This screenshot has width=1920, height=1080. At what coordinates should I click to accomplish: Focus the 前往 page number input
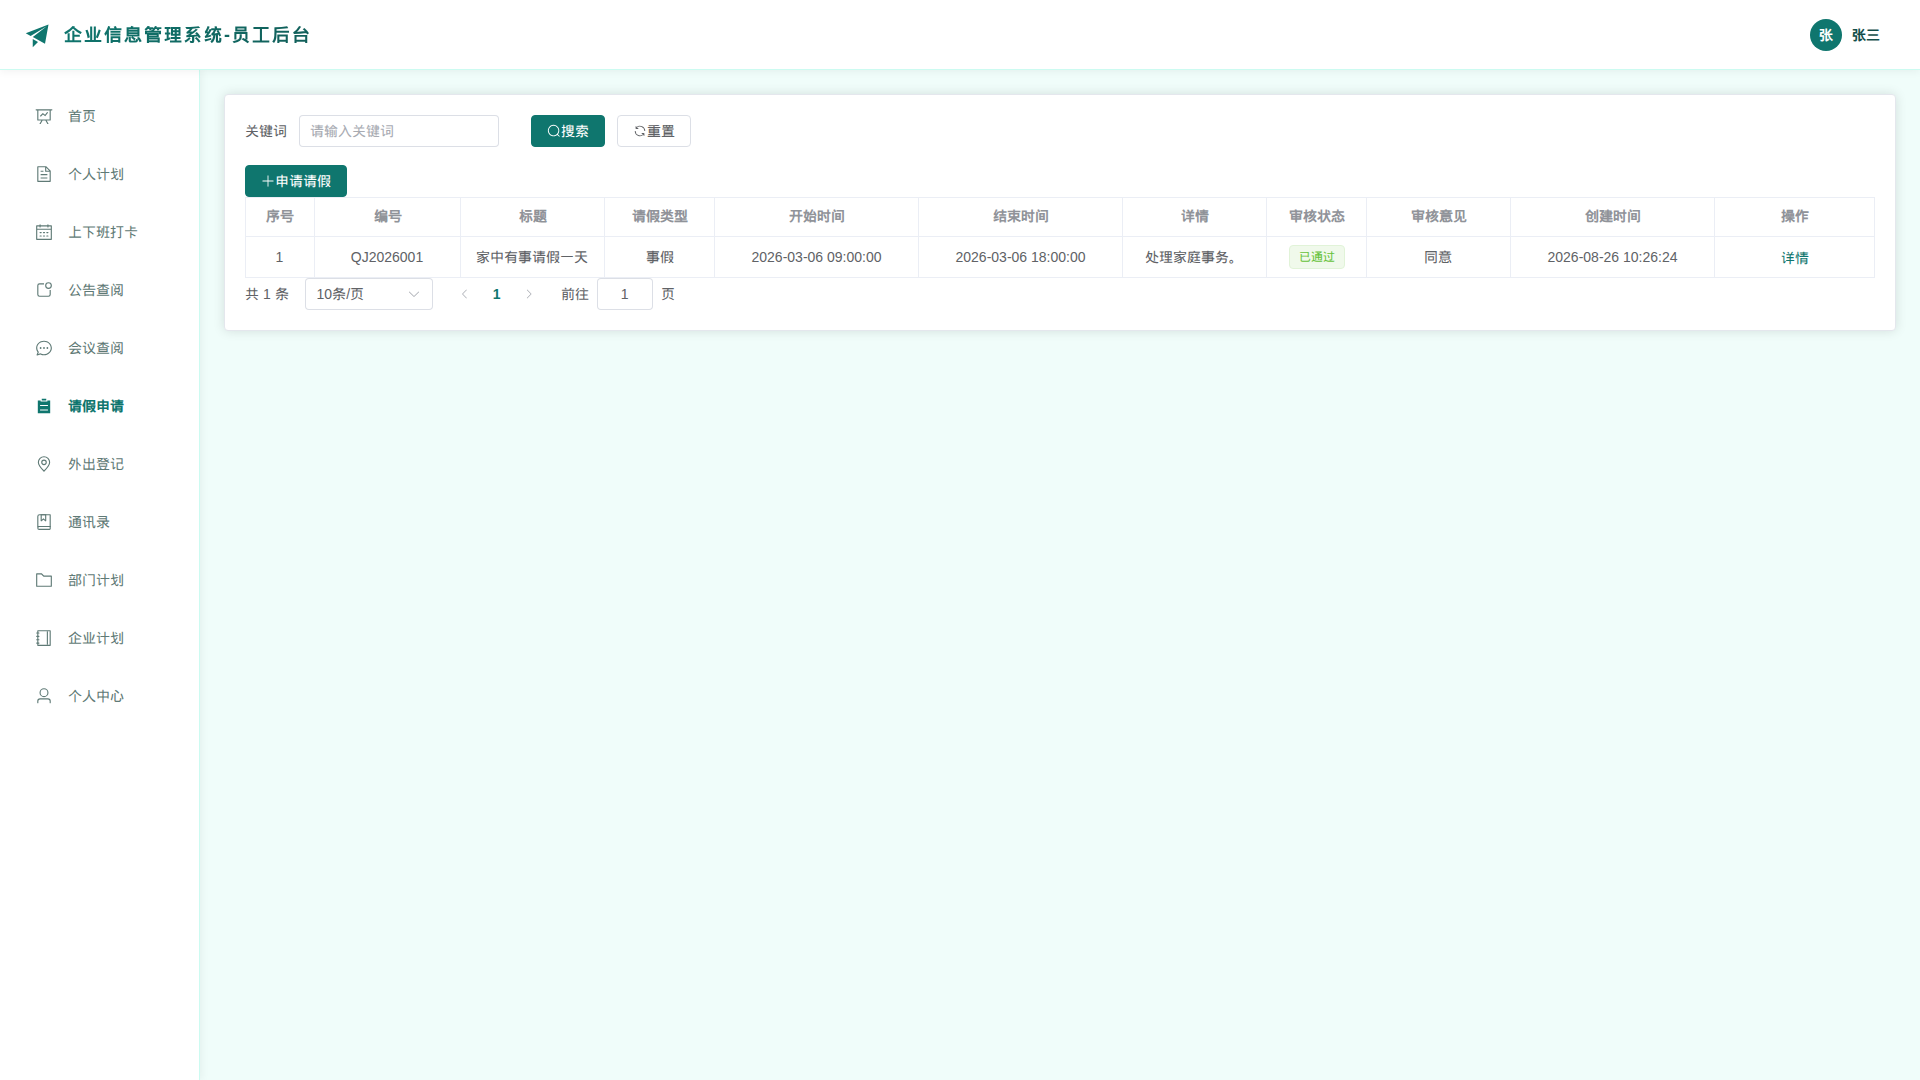(625, 294)
